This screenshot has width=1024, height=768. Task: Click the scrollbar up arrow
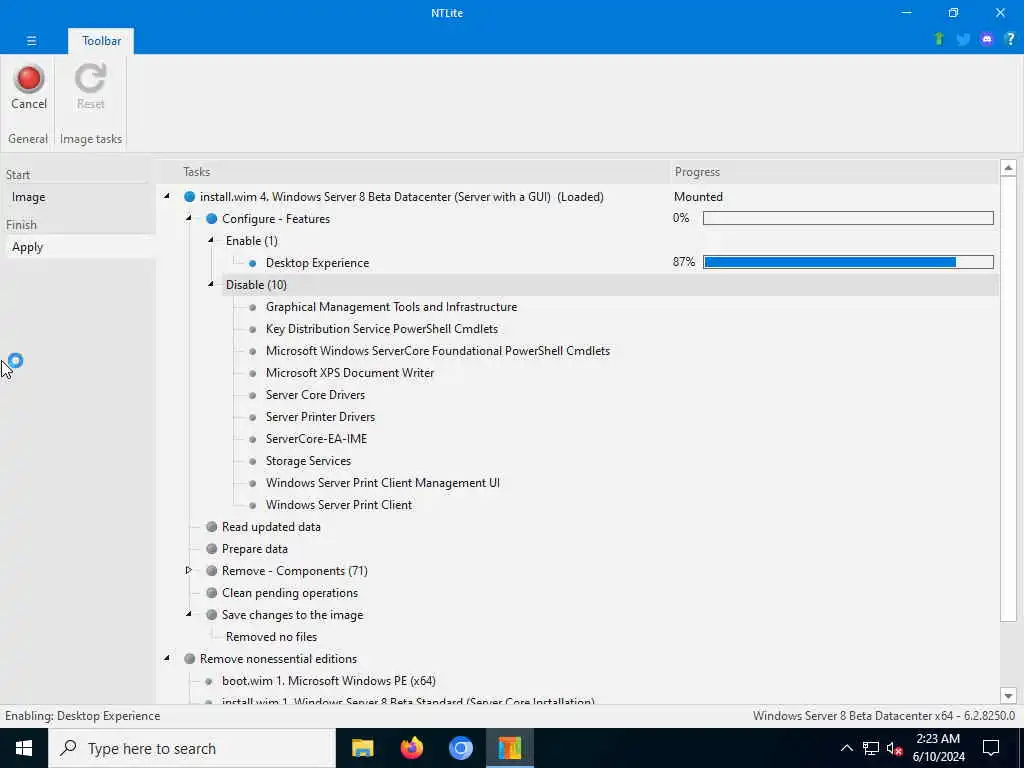point(1008,168)
